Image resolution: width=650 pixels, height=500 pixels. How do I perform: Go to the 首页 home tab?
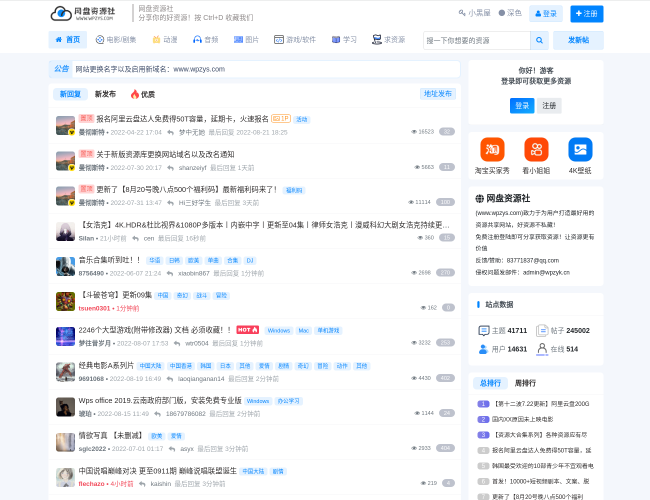tap(68, 40)
